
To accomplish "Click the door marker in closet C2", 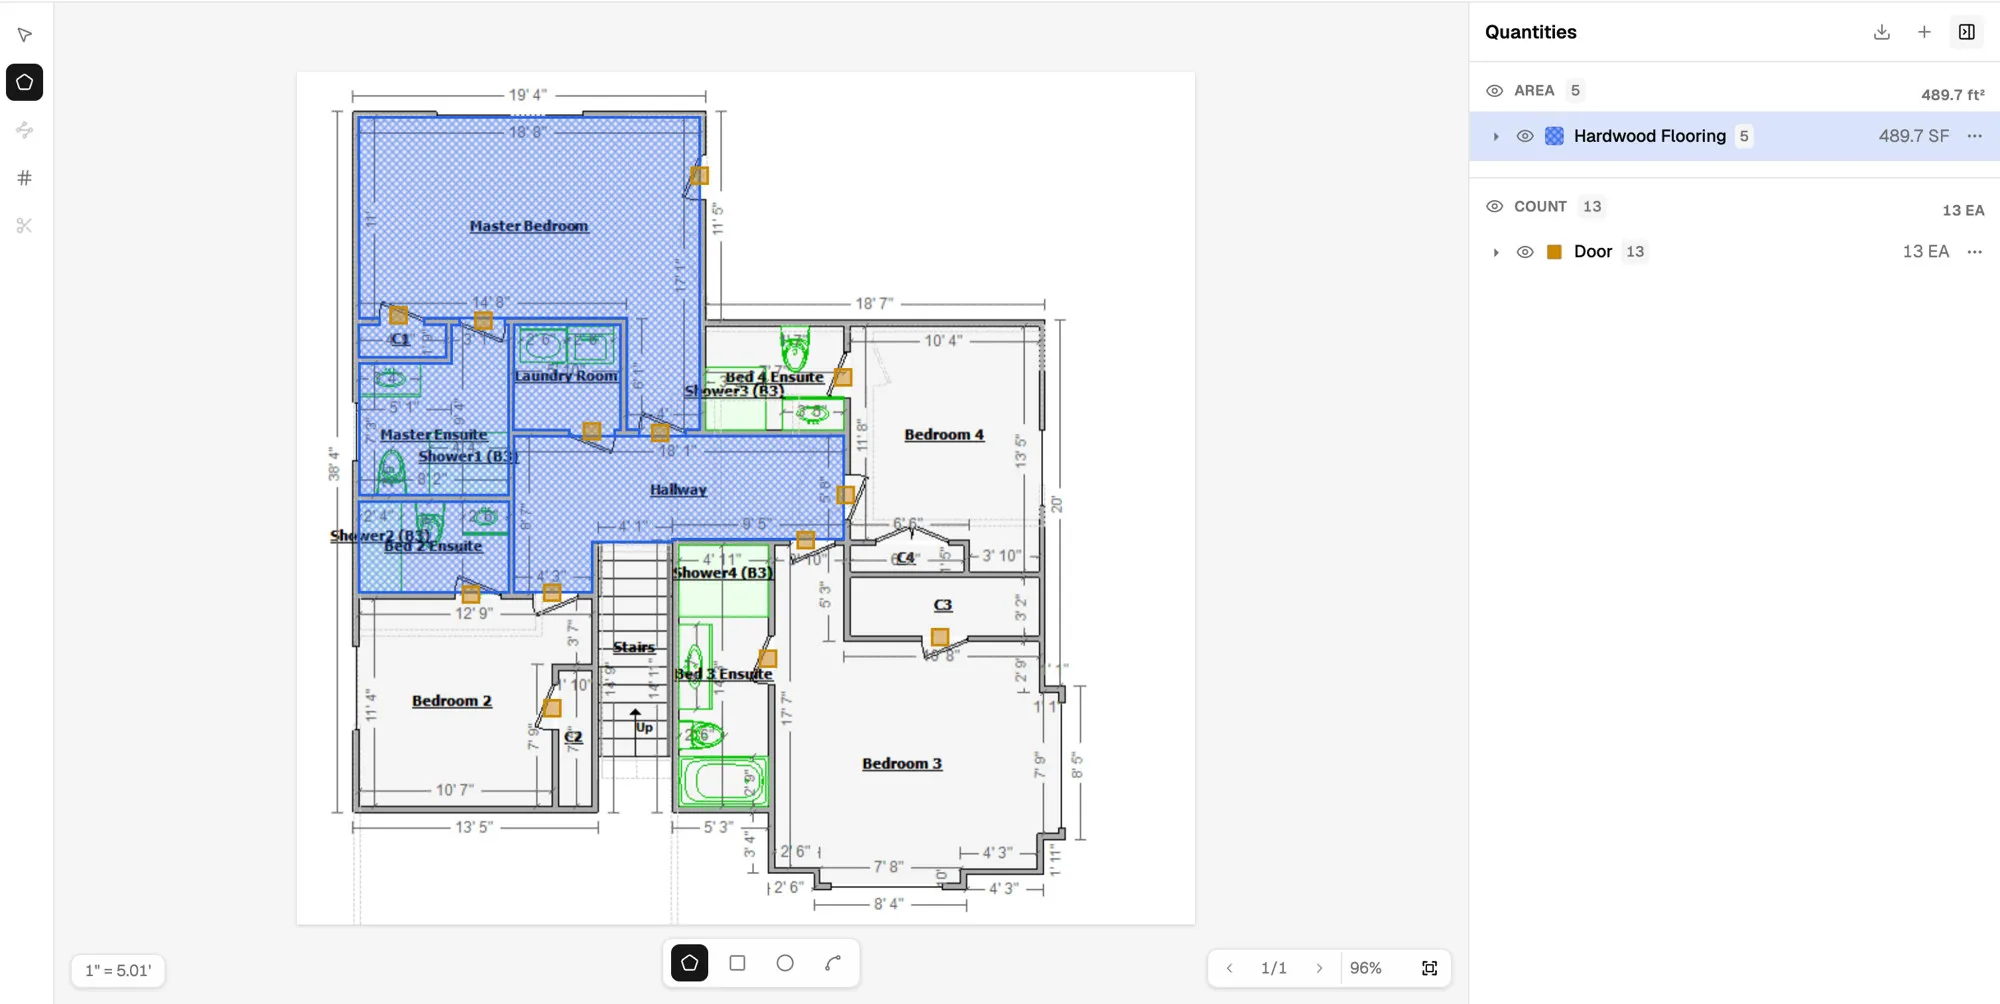I will [552, 708].
